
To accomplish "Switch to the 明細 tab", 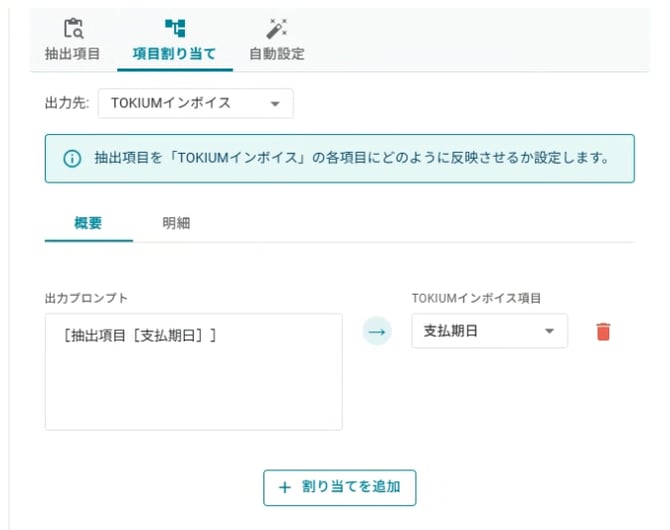I will pos(176,223).
